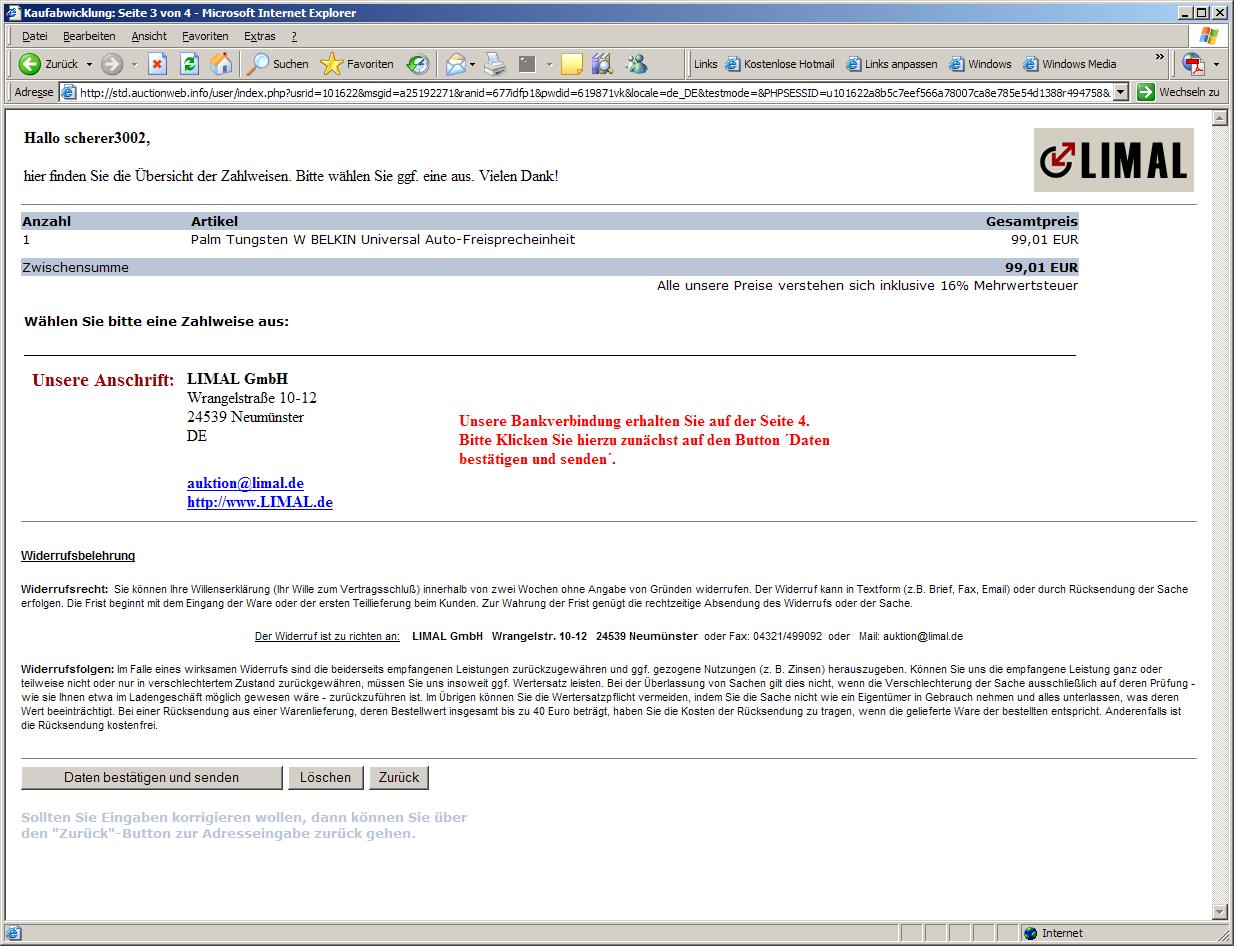The height and width of the screenshot is (946, 1234).
Task: Follow the http://www.LIMAL.de link
Action: tap(259, 502)
